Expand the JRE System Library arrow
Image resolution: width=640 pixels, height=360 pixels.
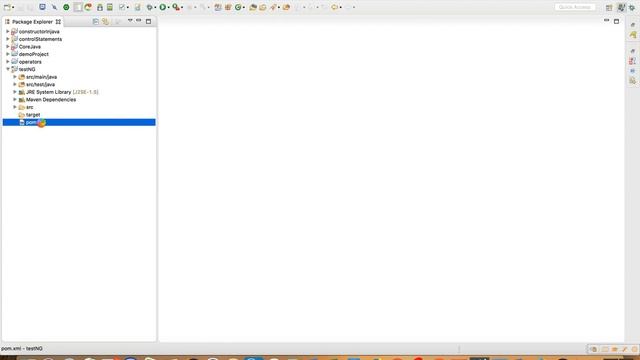pos(15,92)
